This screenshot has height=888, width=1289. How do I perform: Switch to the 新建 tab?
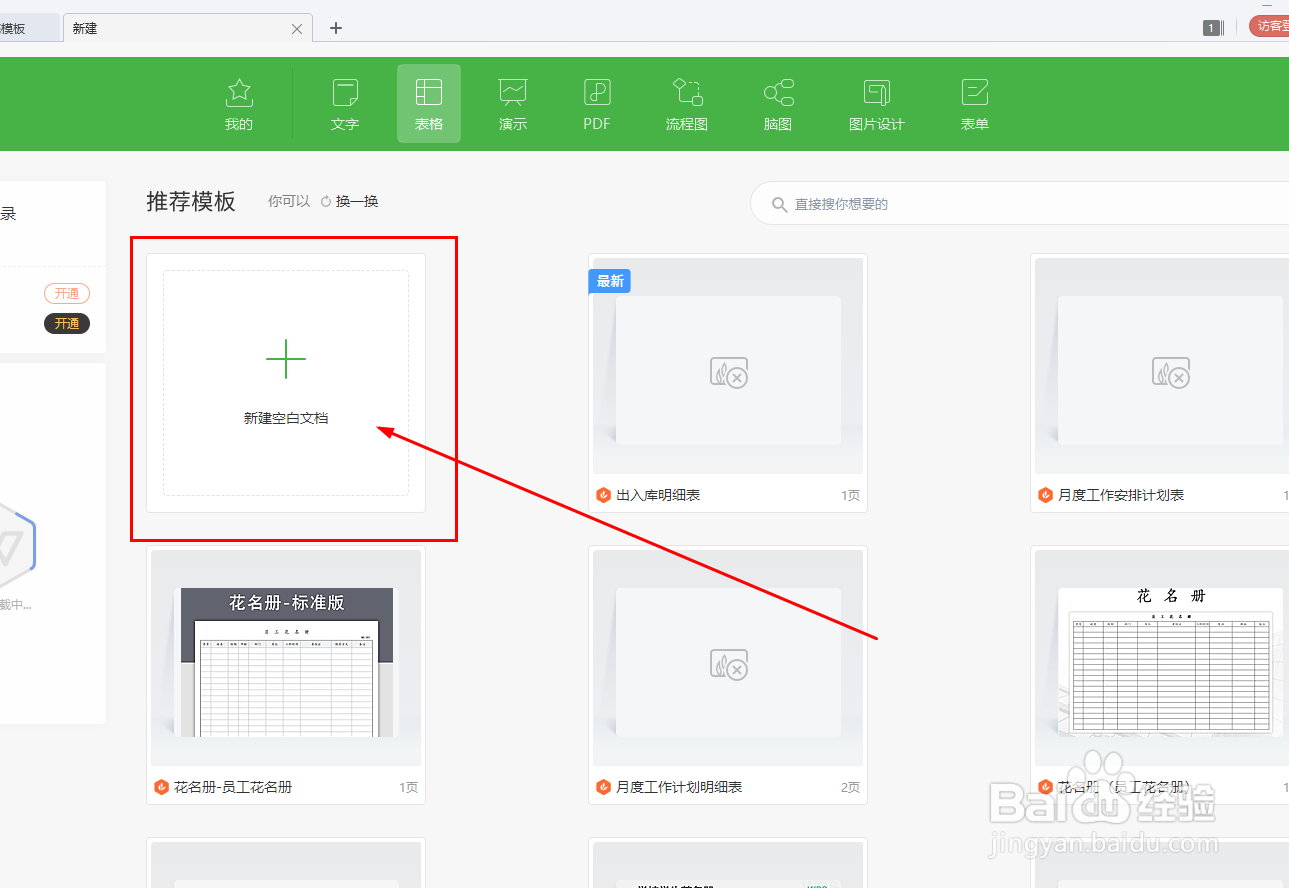188,28
